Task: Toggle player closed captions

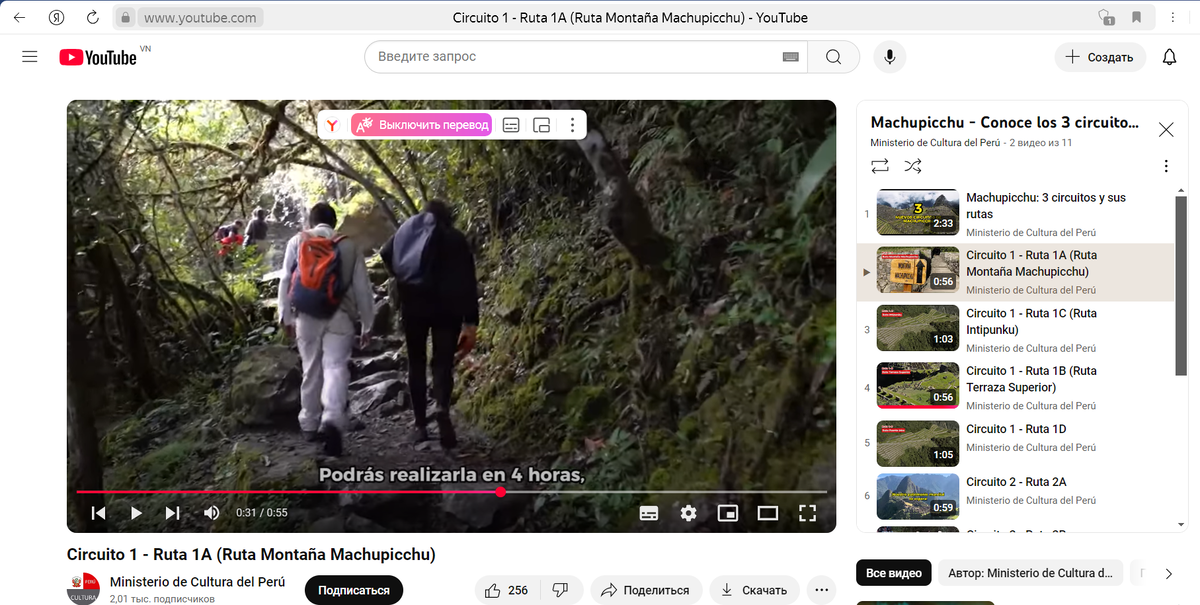Action: [649, 513]
